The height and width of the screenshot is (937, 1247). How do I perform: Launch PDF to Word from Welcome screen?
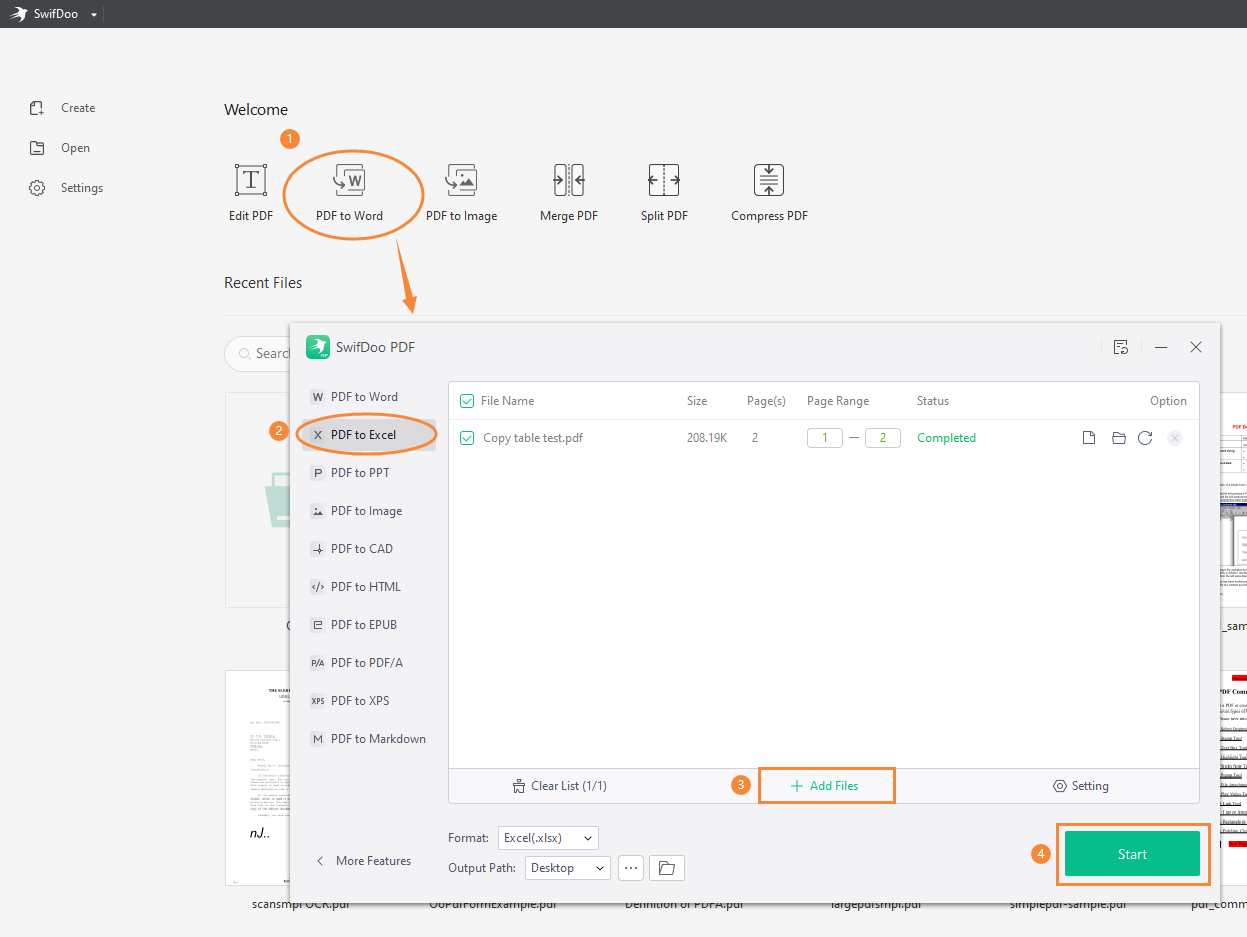click(x=349, y=193)
